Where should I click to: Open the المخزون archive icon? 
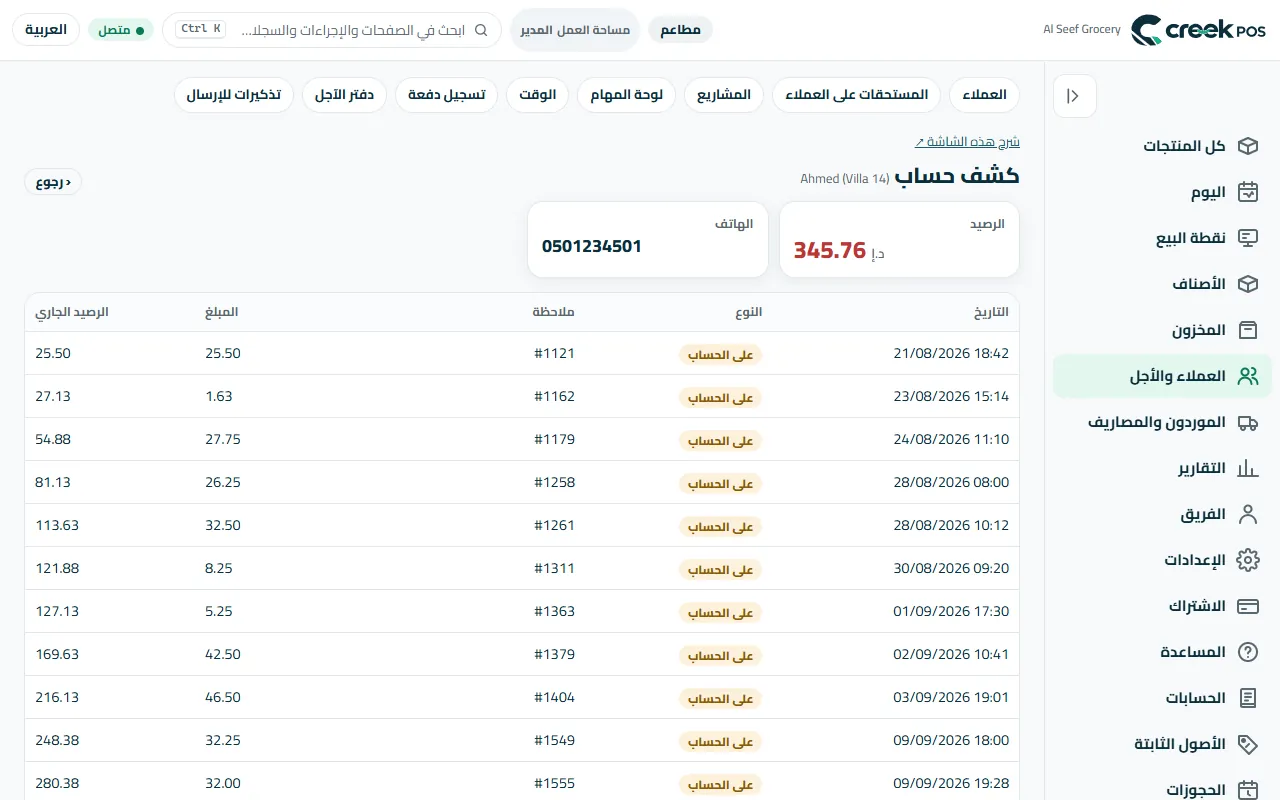point(1247,330)
